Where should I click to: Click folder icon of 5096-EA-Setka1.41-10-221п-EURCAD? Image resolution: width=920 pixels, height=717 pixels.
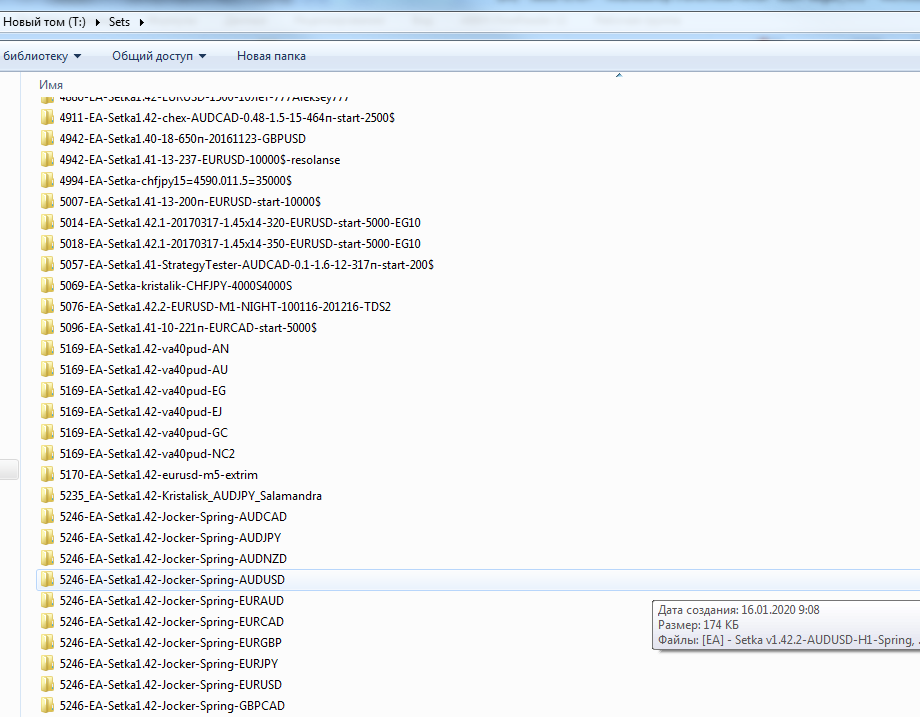48,328
